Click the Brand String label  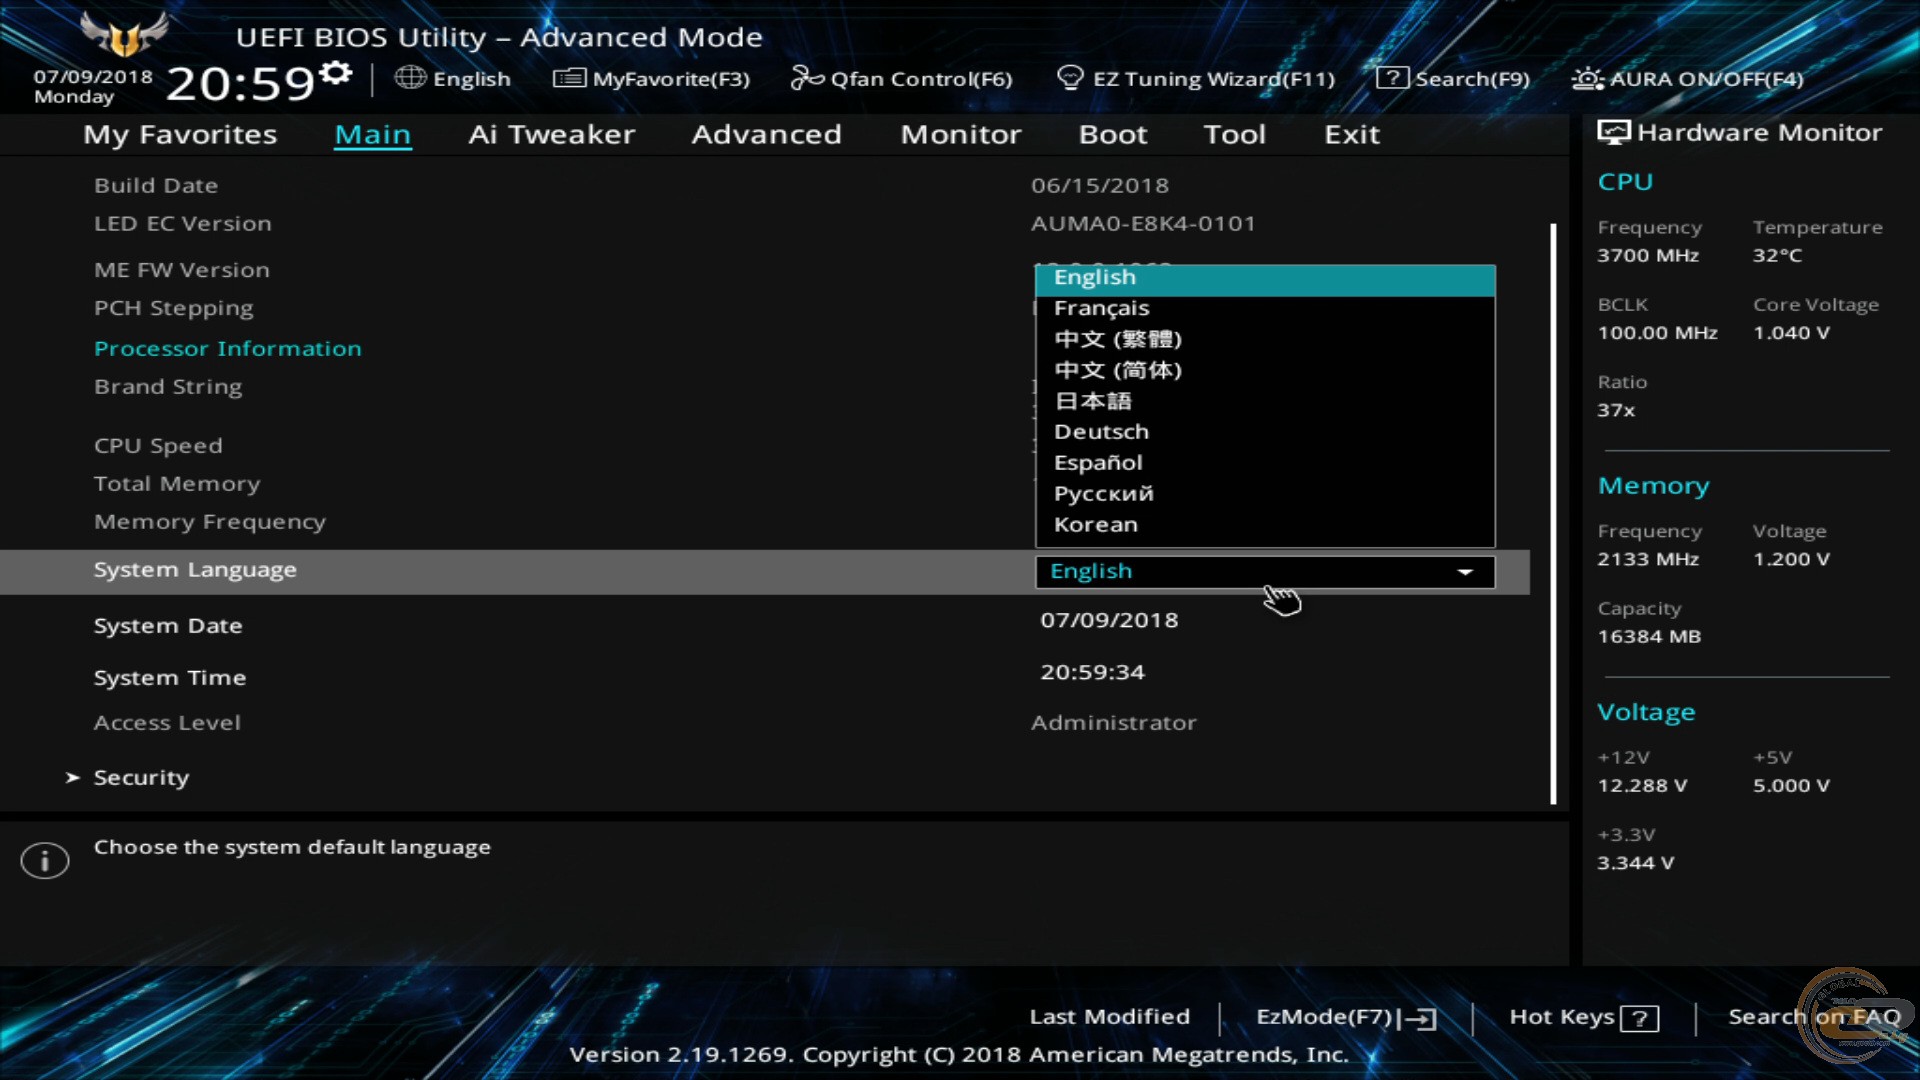(168, 387)
